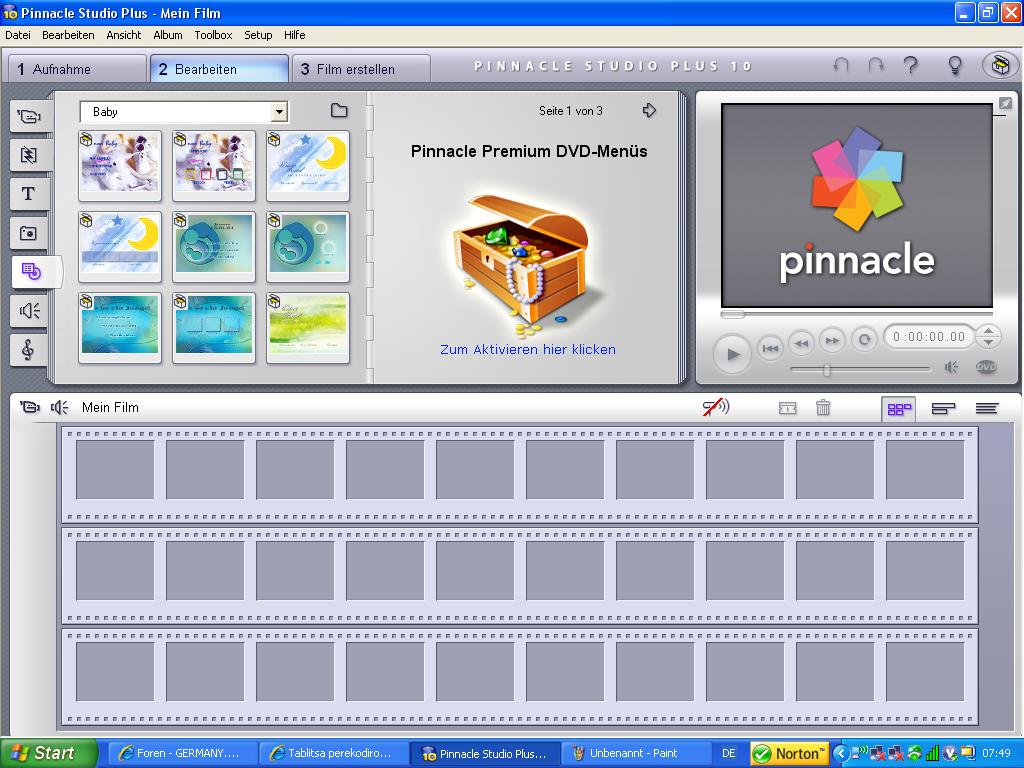This screenshot has width=1024, height=768.
Task: Mute the player audio
Action: pyautogui.click(x=952, y=368)
